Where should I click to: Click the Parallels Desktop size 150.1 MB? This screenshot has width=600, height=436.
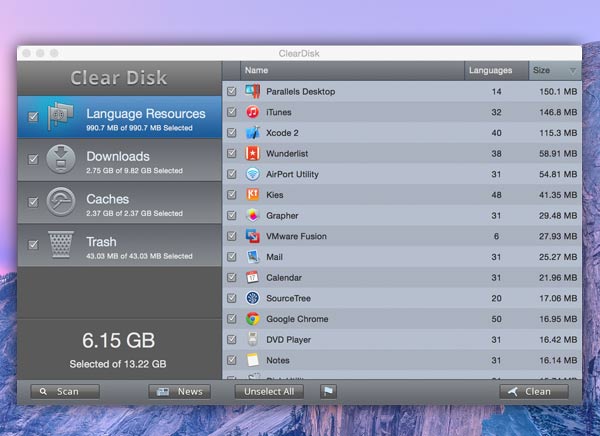pyautogui.click(x=558, y=91)
